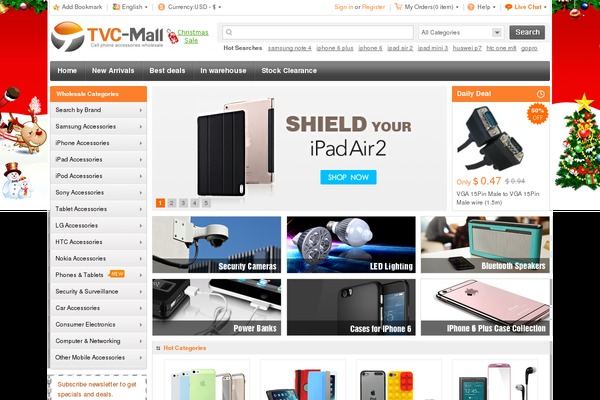Click the SHOP NOW banner button
600x400 pixels.
point(348,177)
